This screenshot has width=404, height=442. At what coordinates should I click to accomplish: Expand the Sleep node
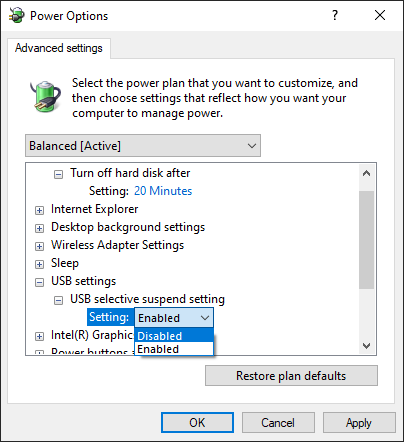pos(39,264)
